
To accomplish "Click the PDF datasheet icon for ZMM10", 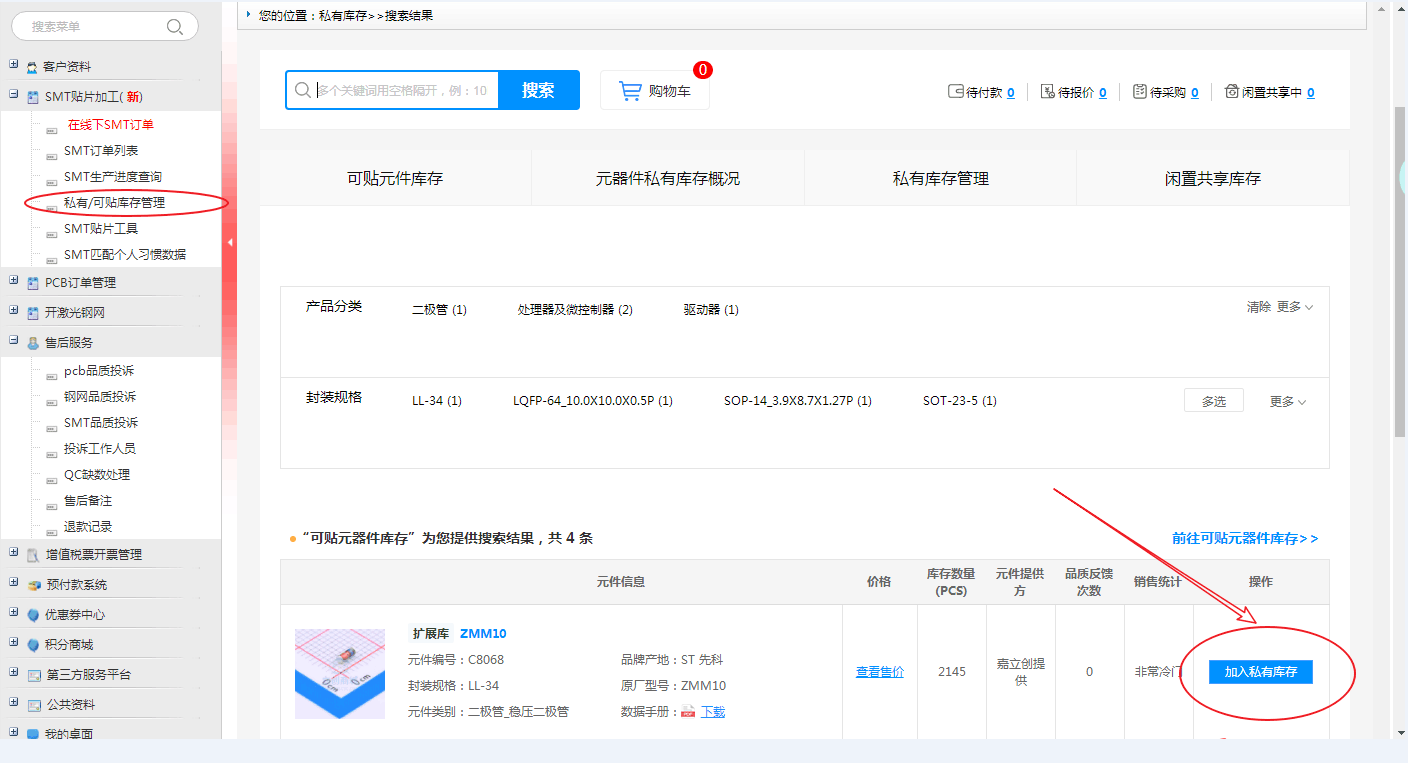I will click(x=688, y=712).
